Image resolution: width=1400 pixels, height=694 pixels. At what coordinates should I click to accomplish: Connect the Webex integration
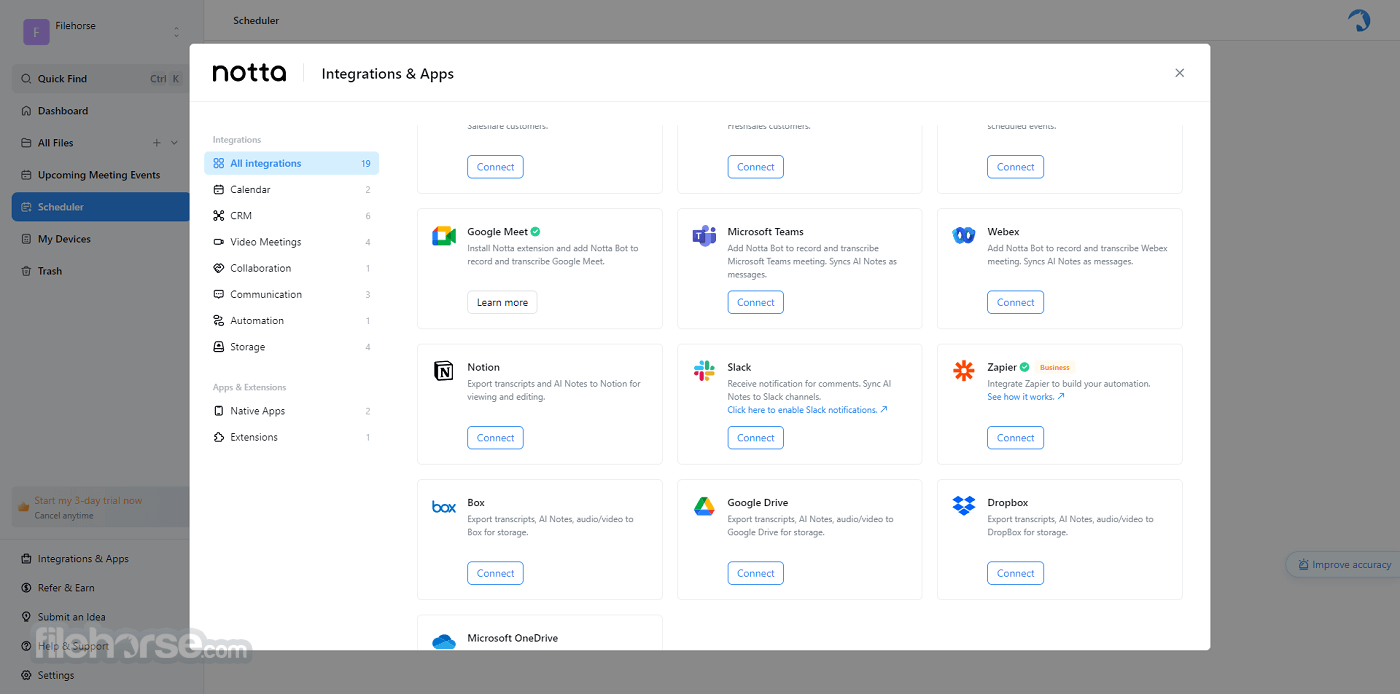point(1015,302)
